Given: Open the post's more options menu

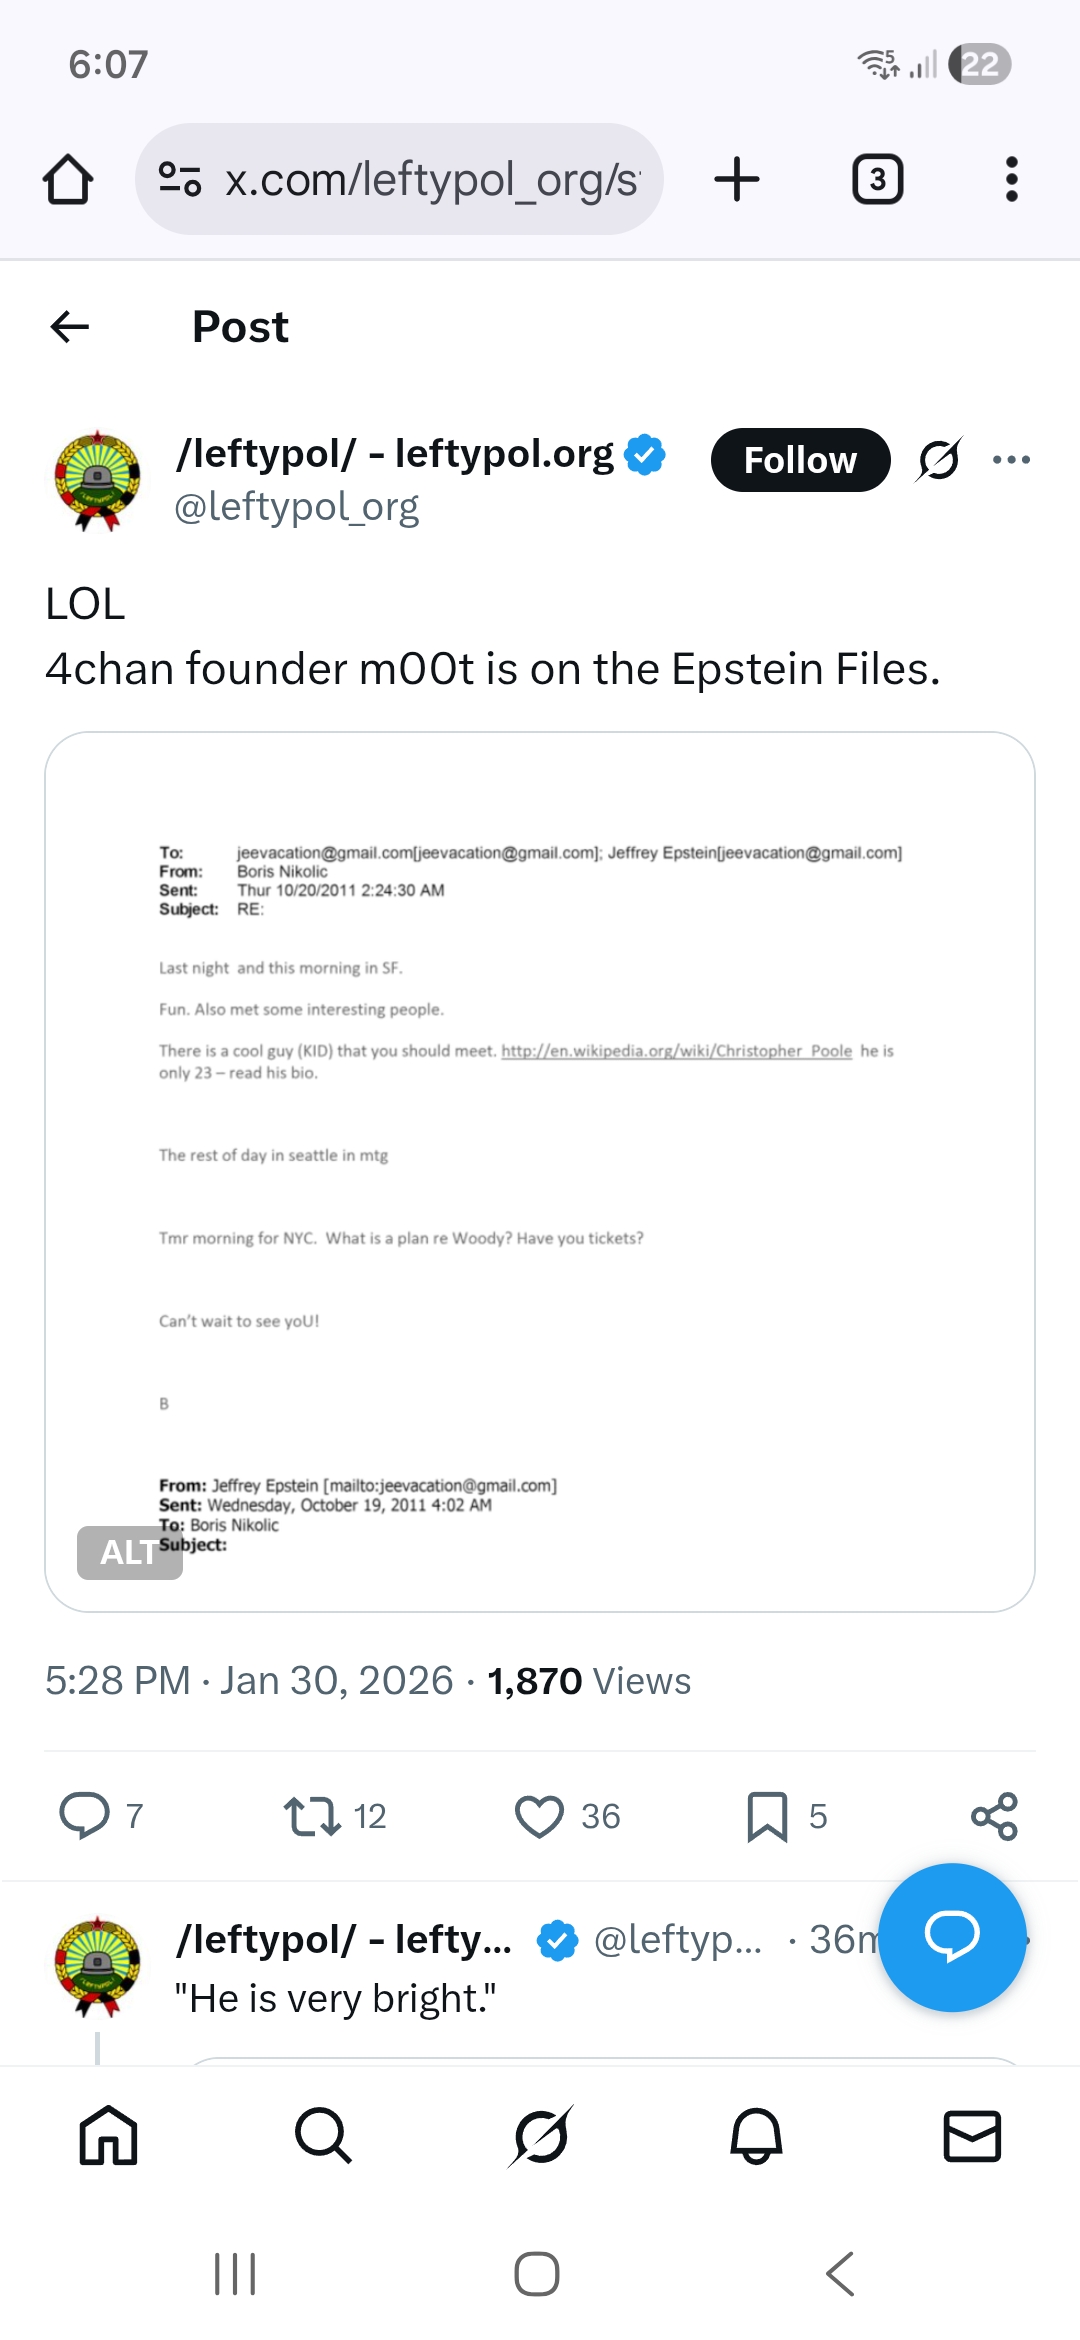Looking at the screenshot, I should (x=1011, y=460).
